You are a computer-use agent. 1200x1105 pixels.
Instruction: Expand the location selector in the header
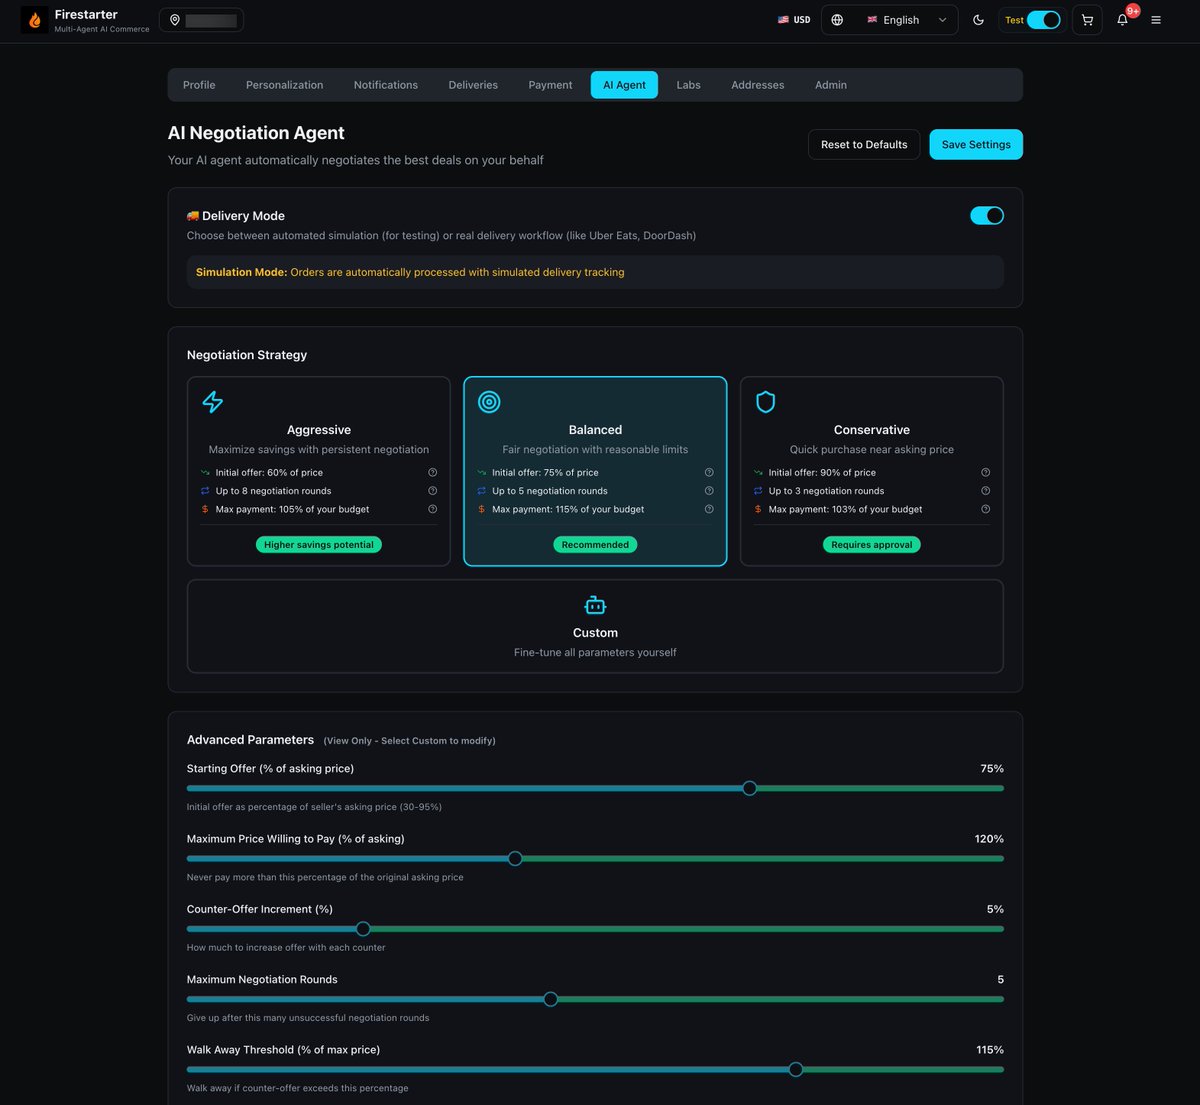point(202,19)
